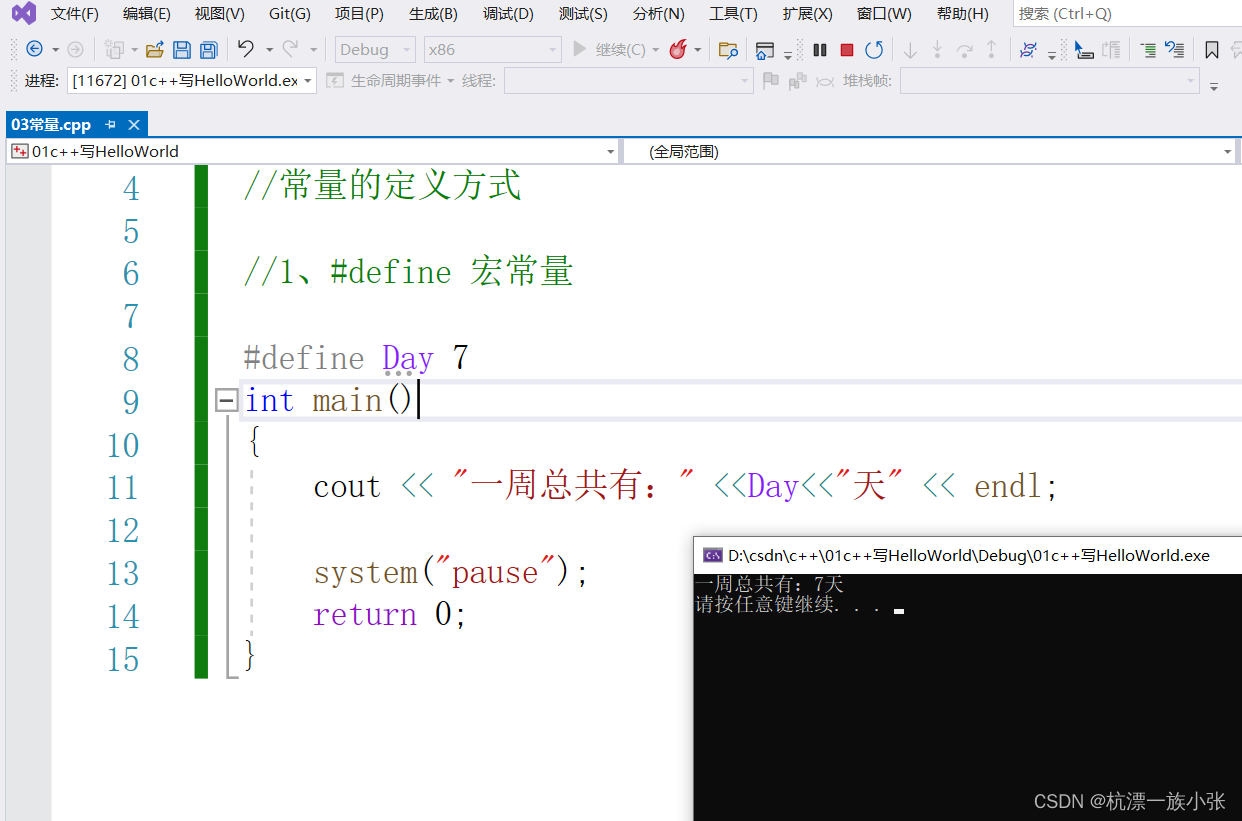The height and width of the screenshot is (821, 1242).
Task: Open the 工具(T) menu
Action: coord(733,14)
